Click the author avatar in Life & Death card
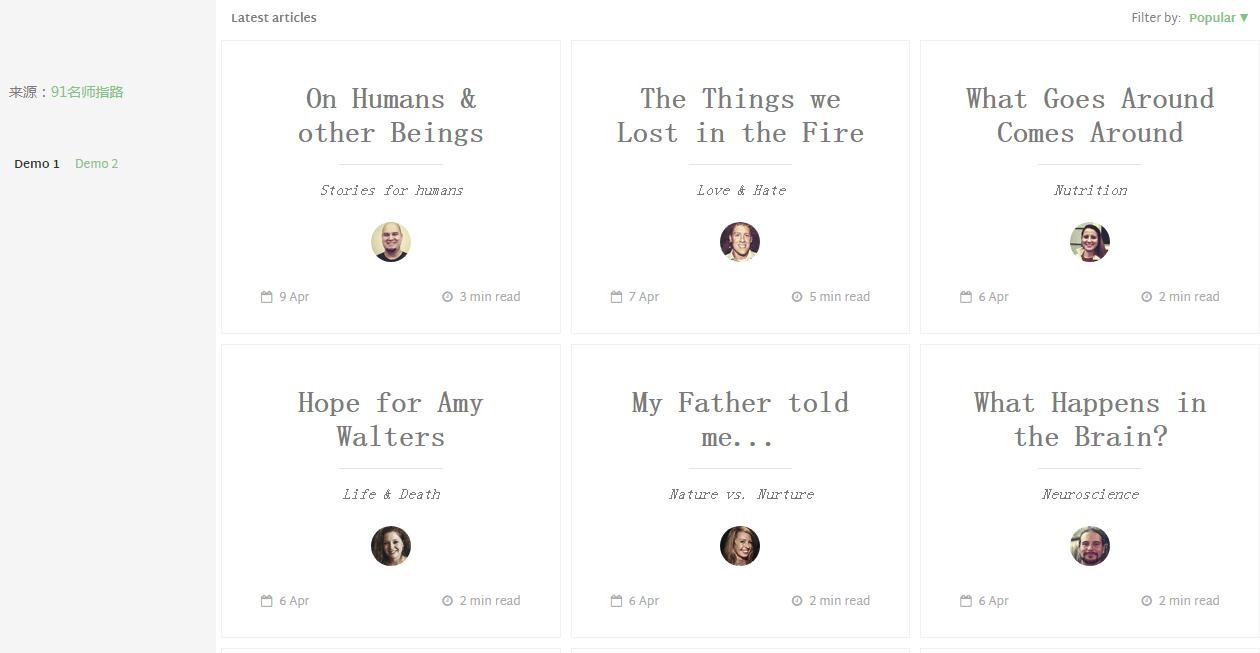Image resolution: width=1260 pixels, height=653 pixels. pyautogui.click(x=391, y=546)
